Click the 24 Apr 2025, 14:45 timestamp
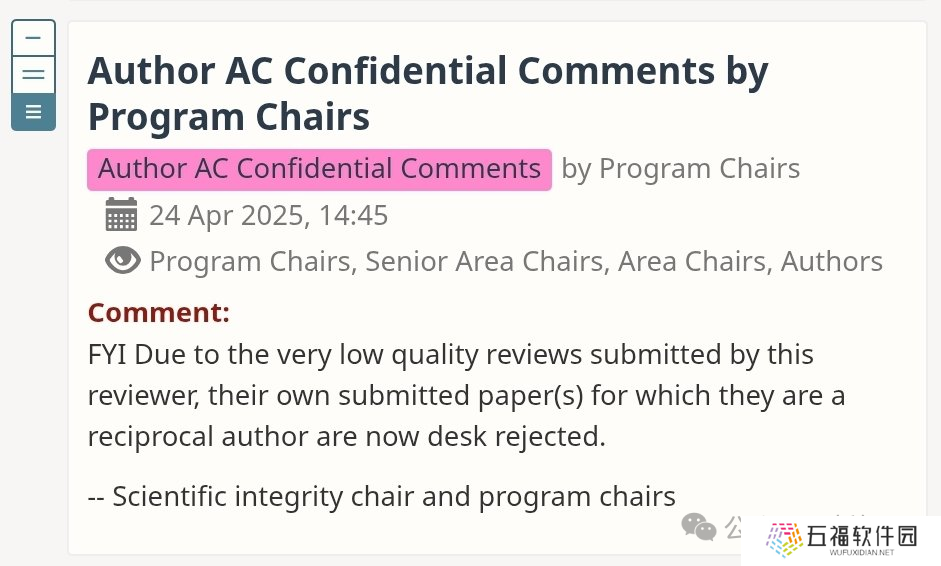Viewport: 941px width, 566px height. point(269,215)
